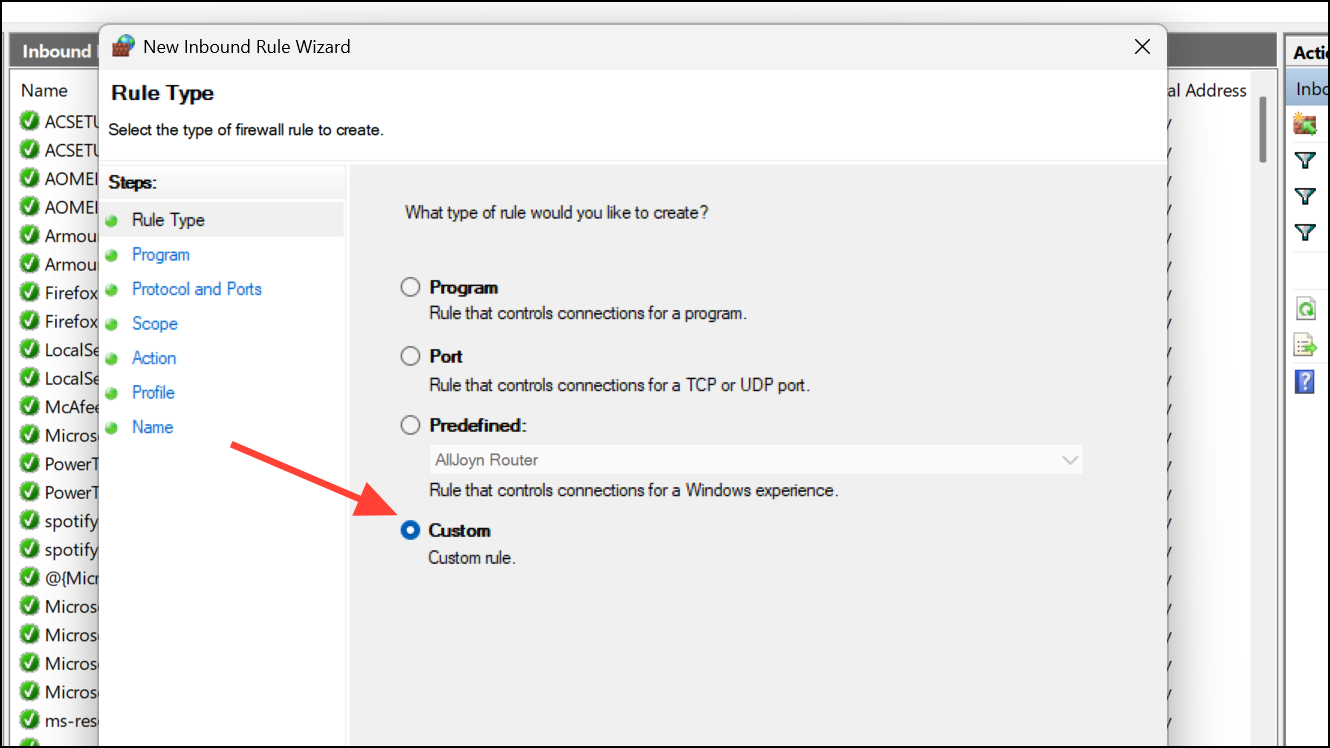Click the inbound rules list vertical scrollbar
This screenshot has width=1330, height=748.
1263,130
